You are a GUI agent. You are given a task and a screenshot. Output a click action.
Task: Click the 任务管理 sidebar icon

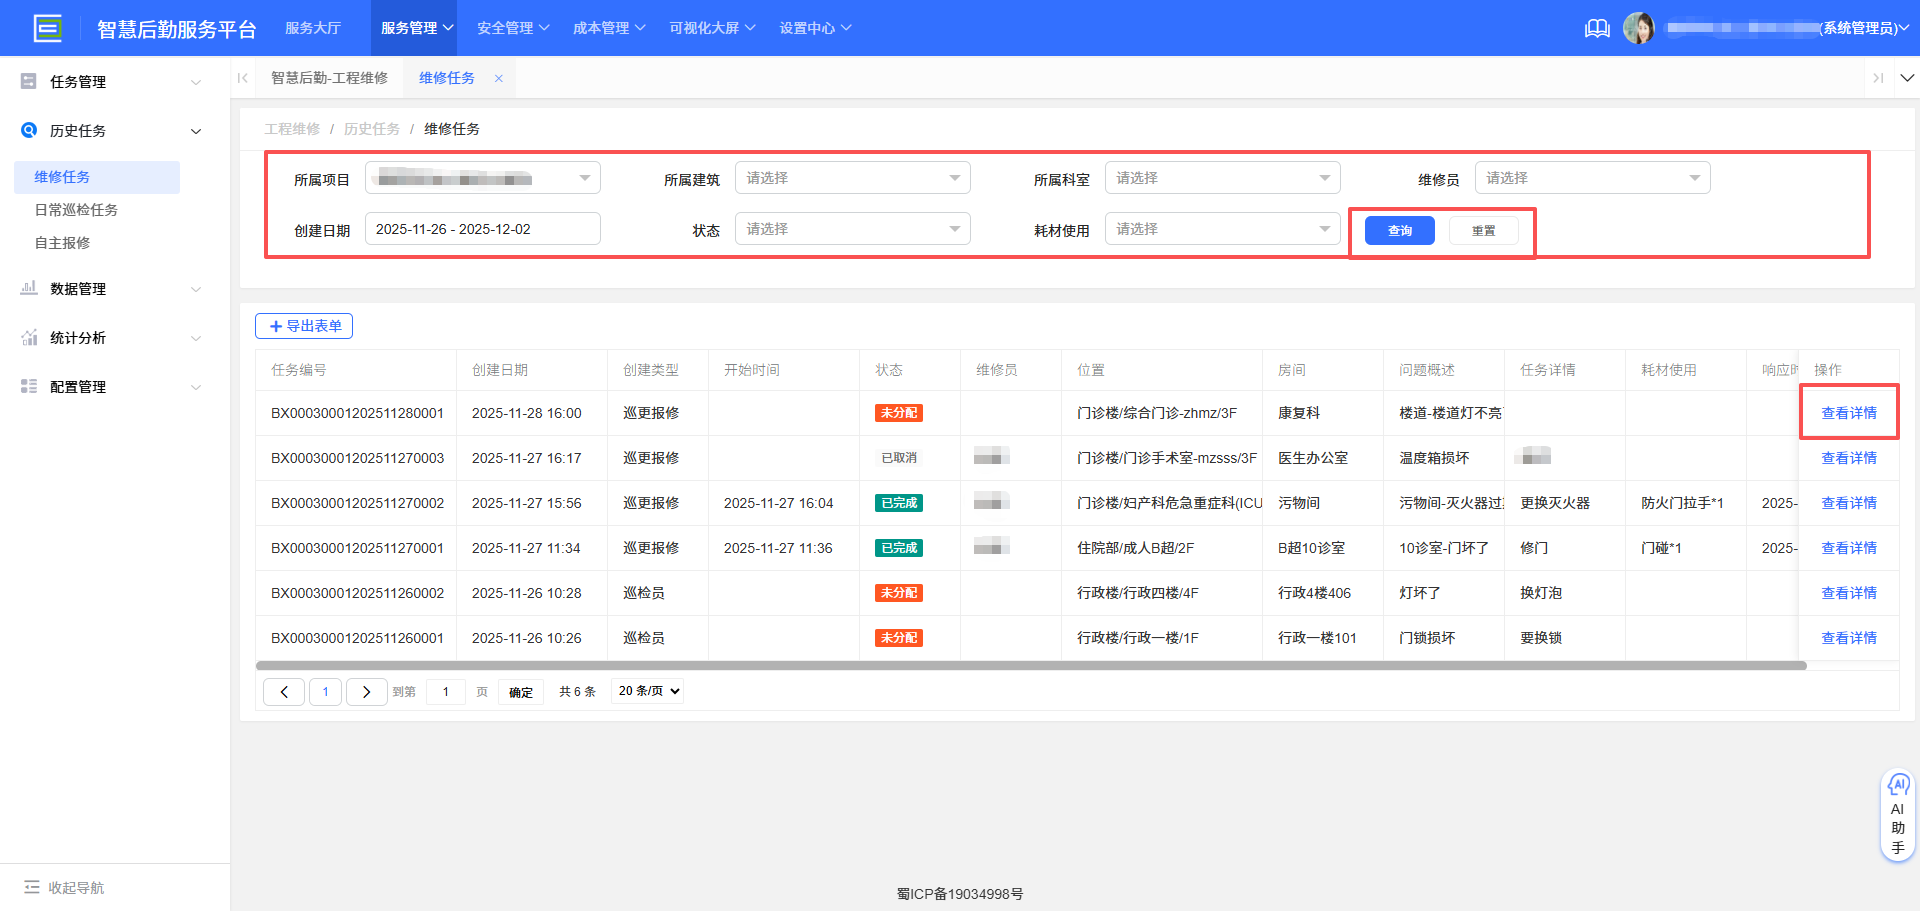[28, 81]
